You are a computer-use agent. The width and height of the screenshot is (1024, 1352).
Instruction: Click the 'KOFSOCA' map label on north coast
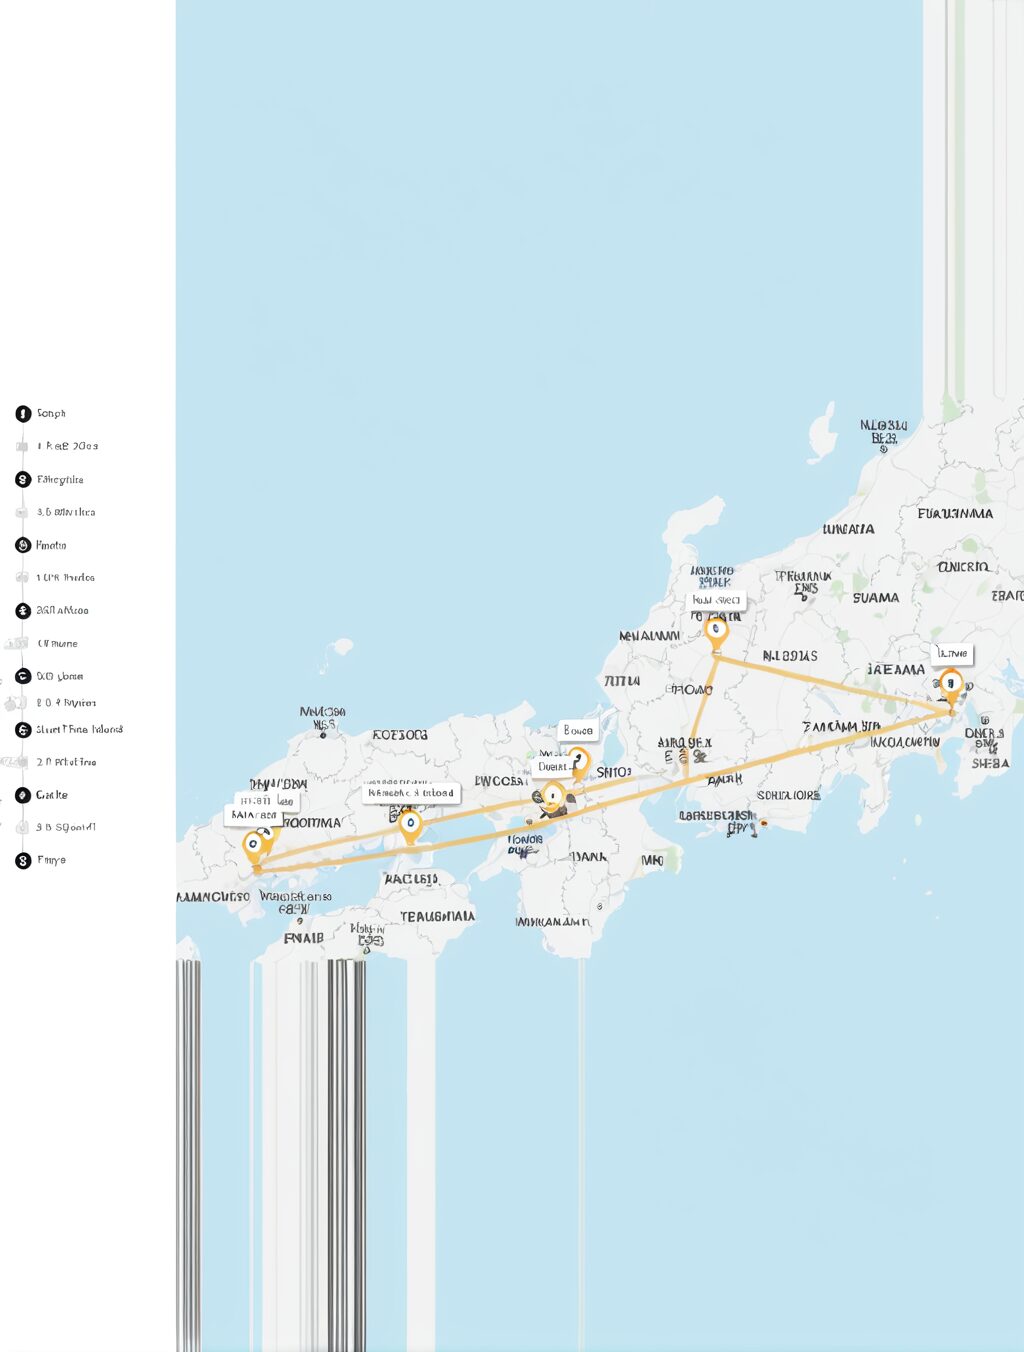pos(400,735)
